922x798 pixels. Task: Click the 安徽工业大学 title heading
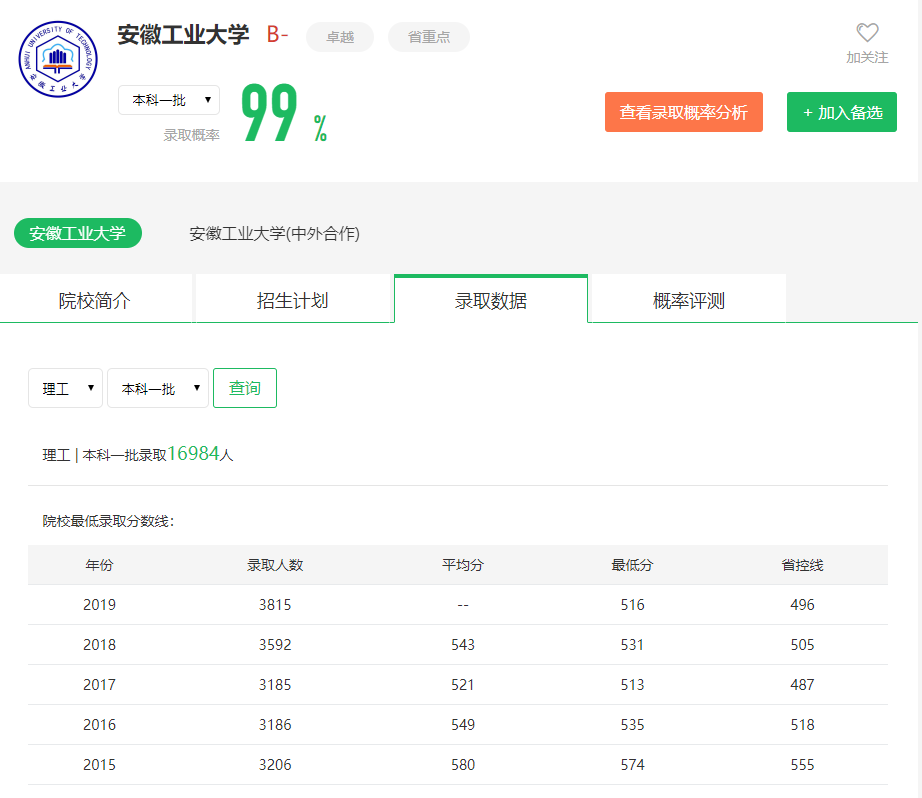[x=183, y=35]
